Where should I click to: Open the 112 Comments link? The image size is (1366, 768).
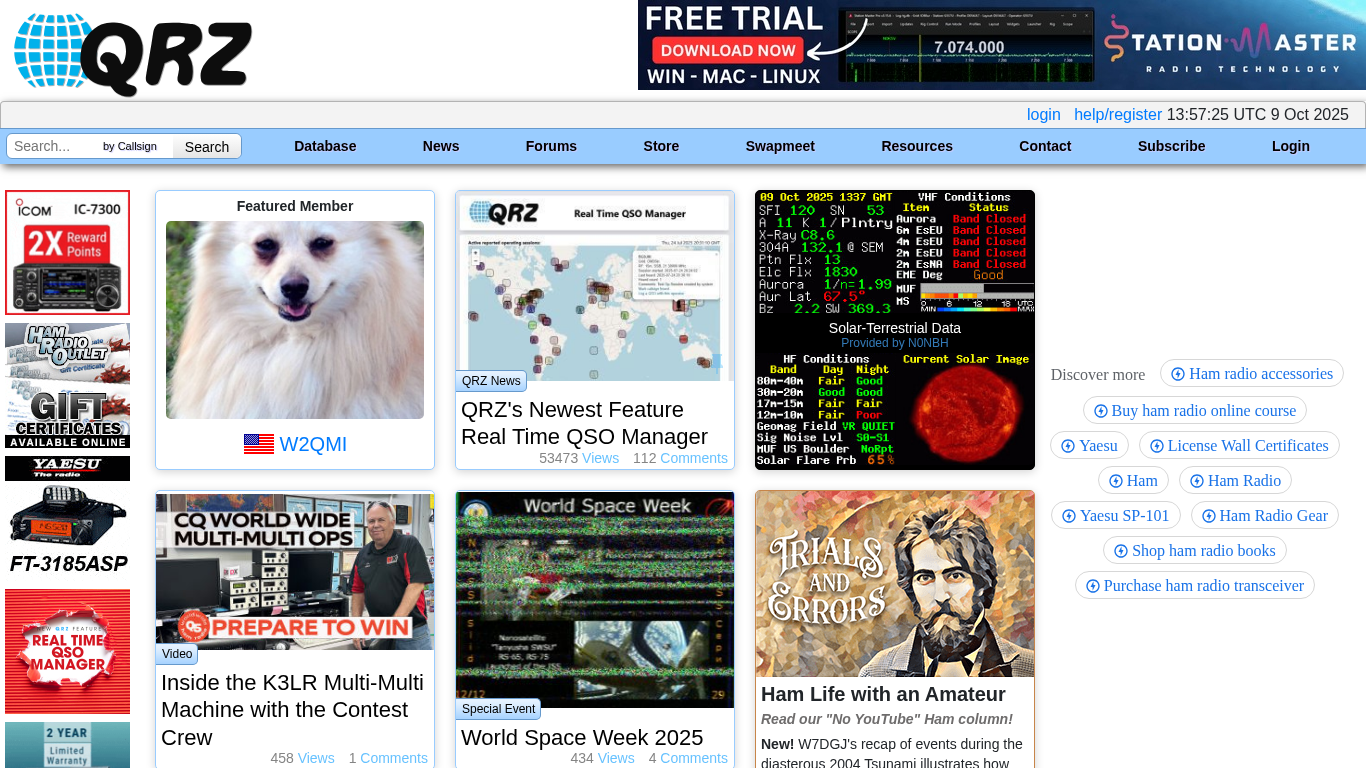694,458
